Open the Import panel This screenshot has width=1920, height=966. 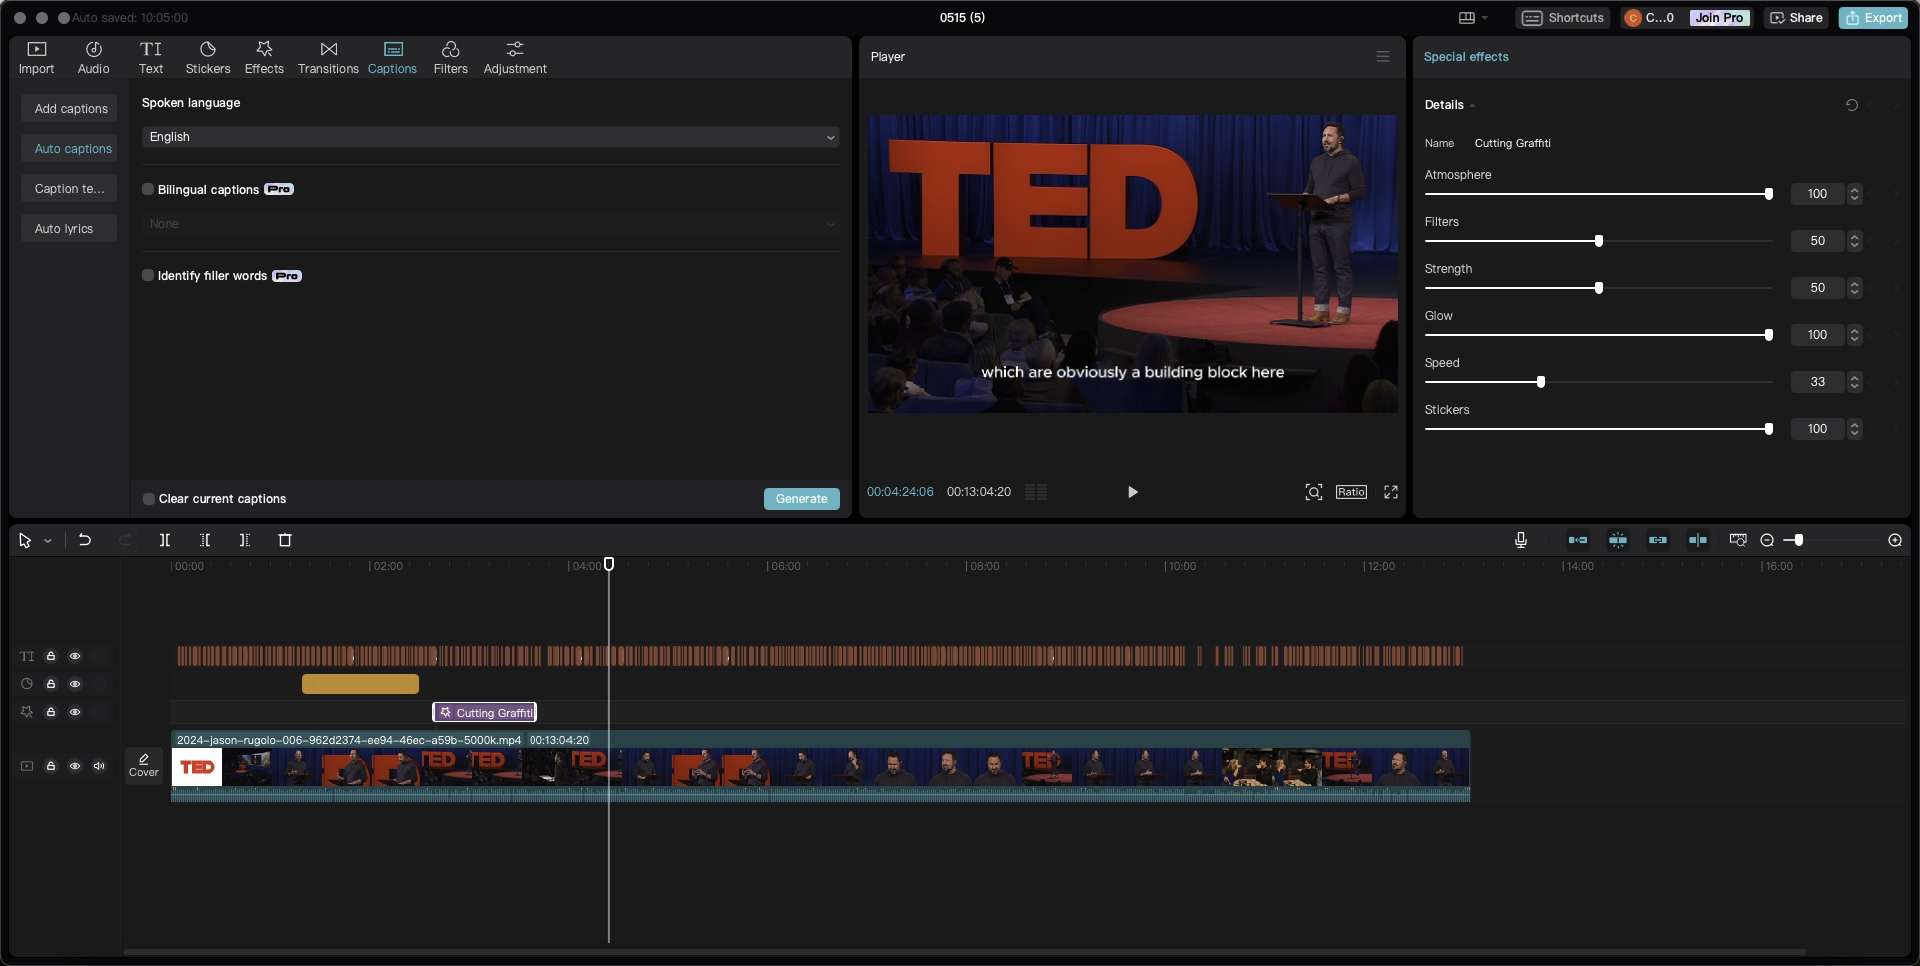point(36,58)
